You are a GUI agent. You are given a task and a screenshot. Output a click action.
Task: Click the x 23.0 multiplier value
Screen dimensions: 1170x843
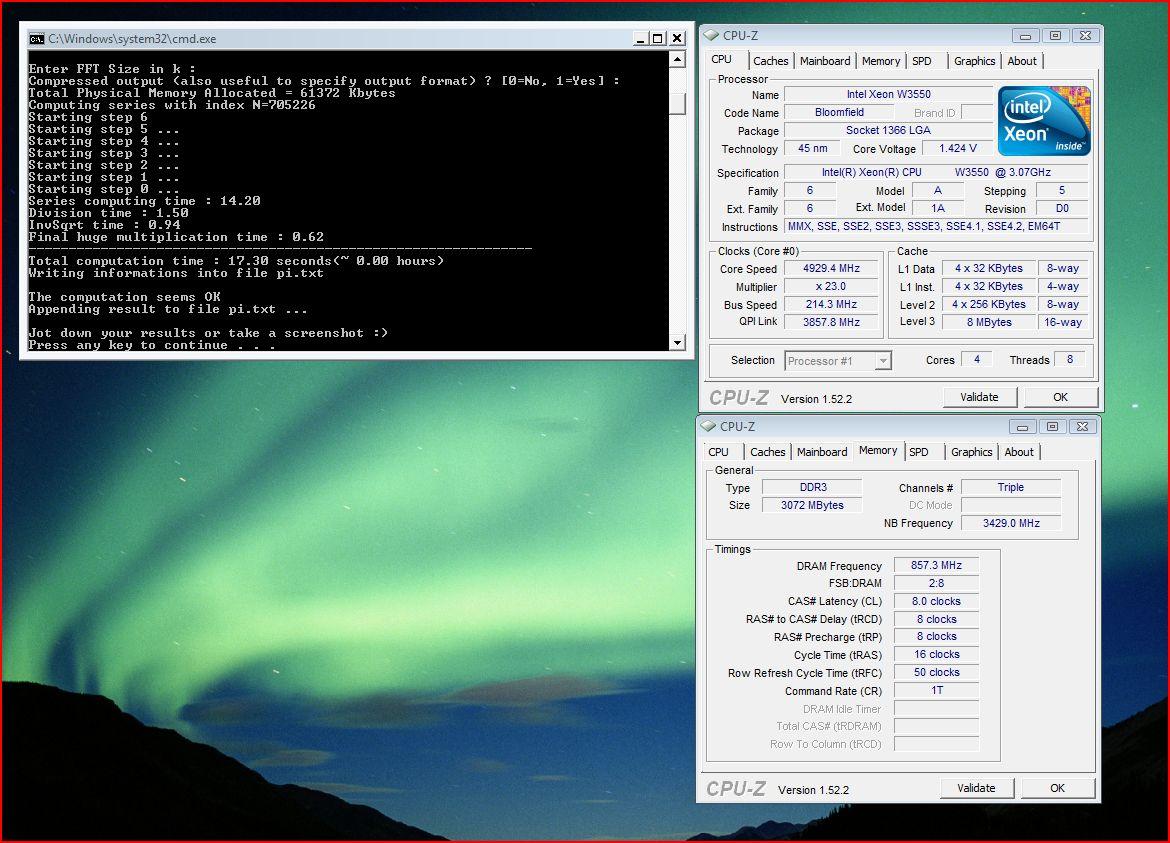tap(831, 286)
